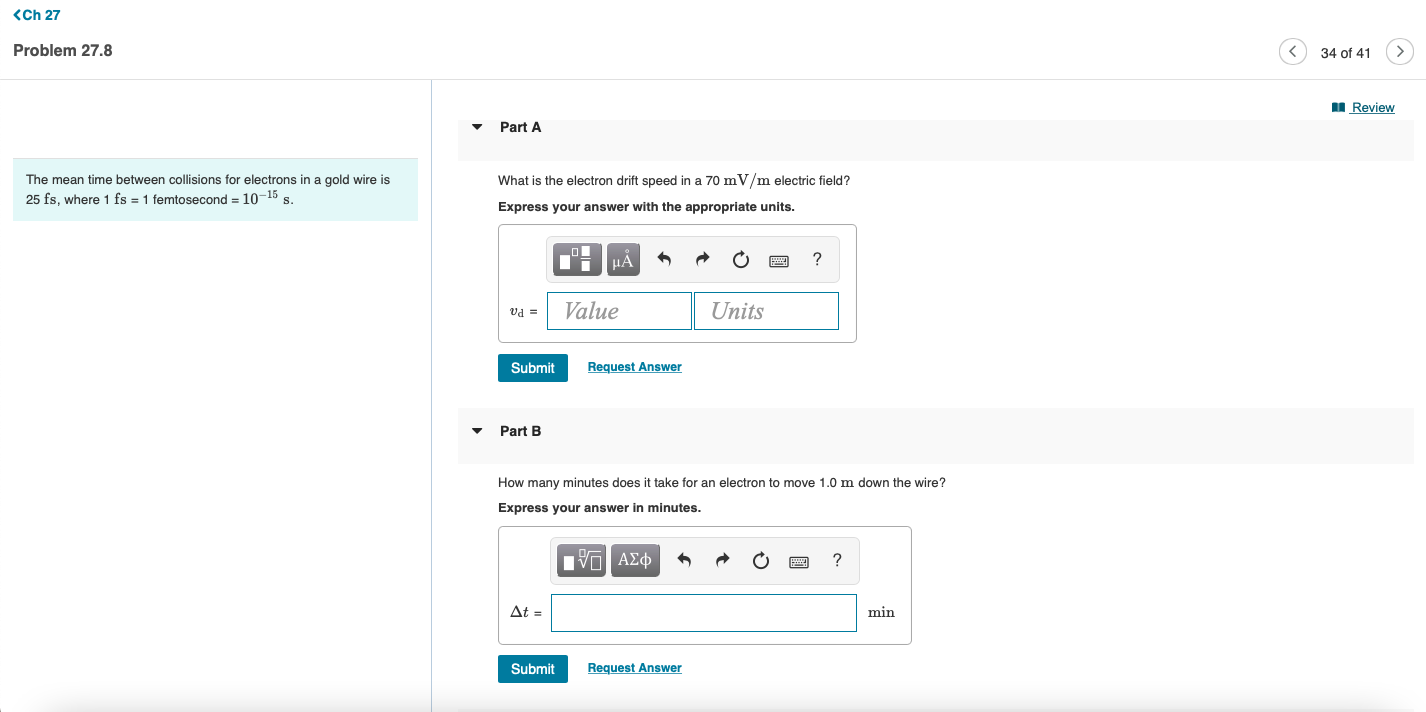The width and height of the screenshot is (1426, 712).
Task: Go to previous problem arrow
Action: tap(1293, 51)
